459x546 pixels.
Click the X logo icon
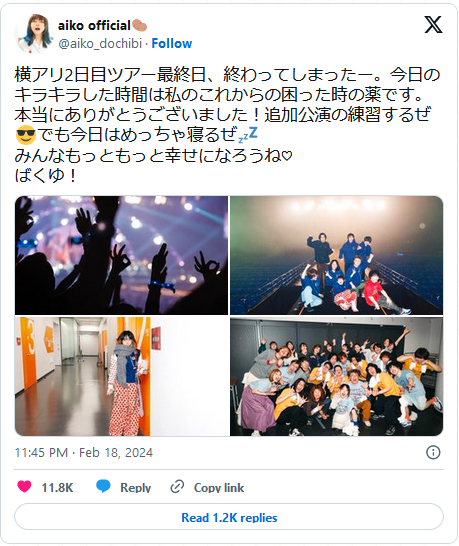(433, 24)
